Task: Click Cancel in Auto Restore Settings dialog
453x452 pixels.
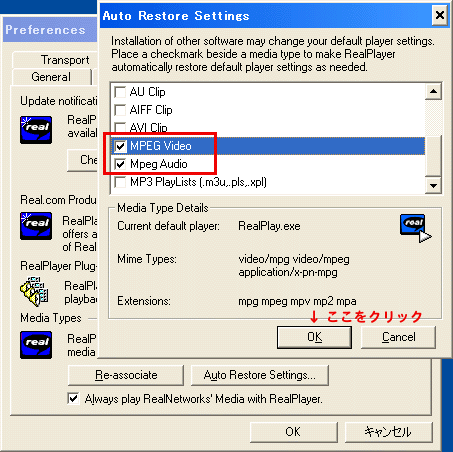Action: (x=398, y=337)
